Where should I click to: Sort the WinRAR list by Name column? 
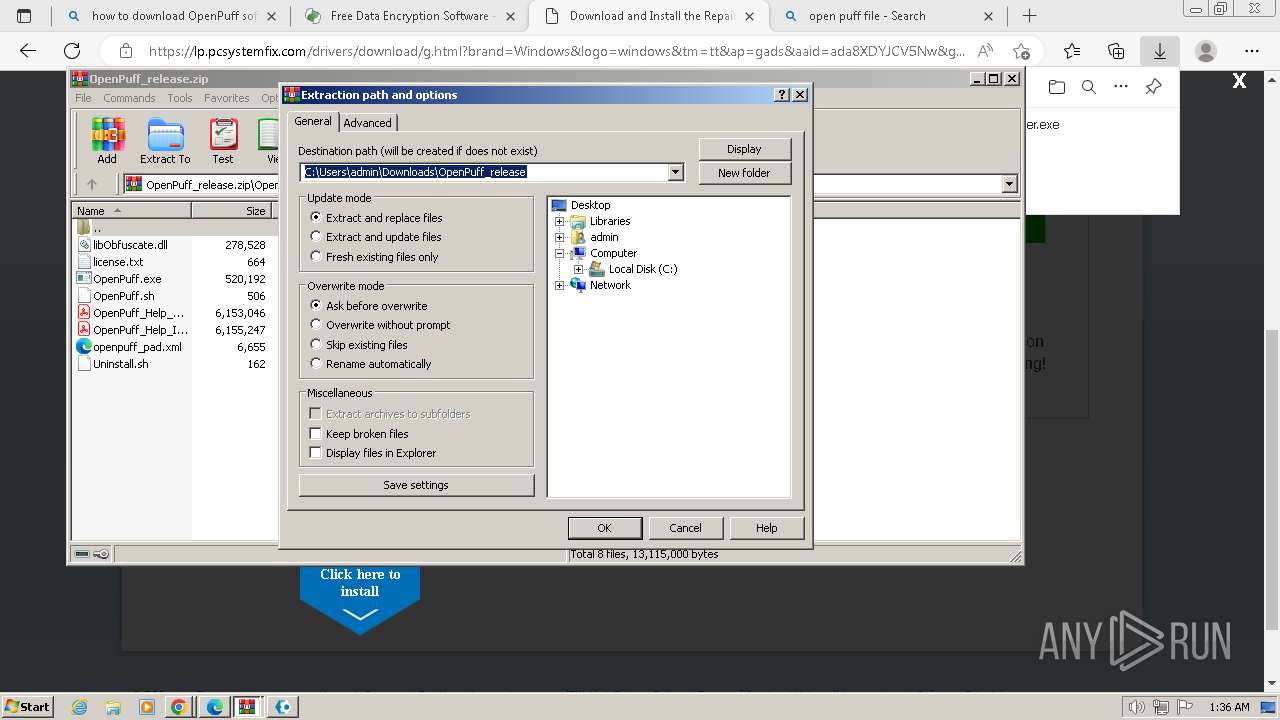point(132,211)
